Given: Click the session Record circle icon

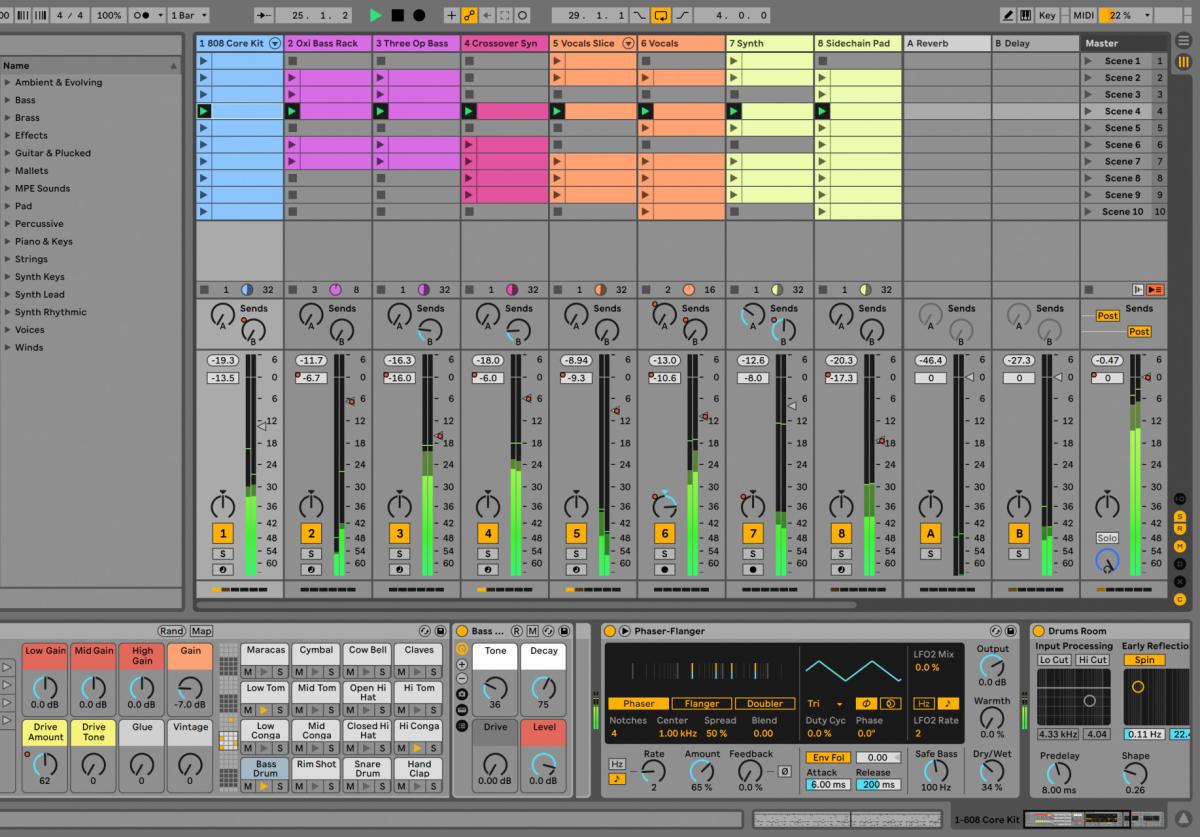Looking at the screenshot, I should pyautogui.click(x=418, y=15).
